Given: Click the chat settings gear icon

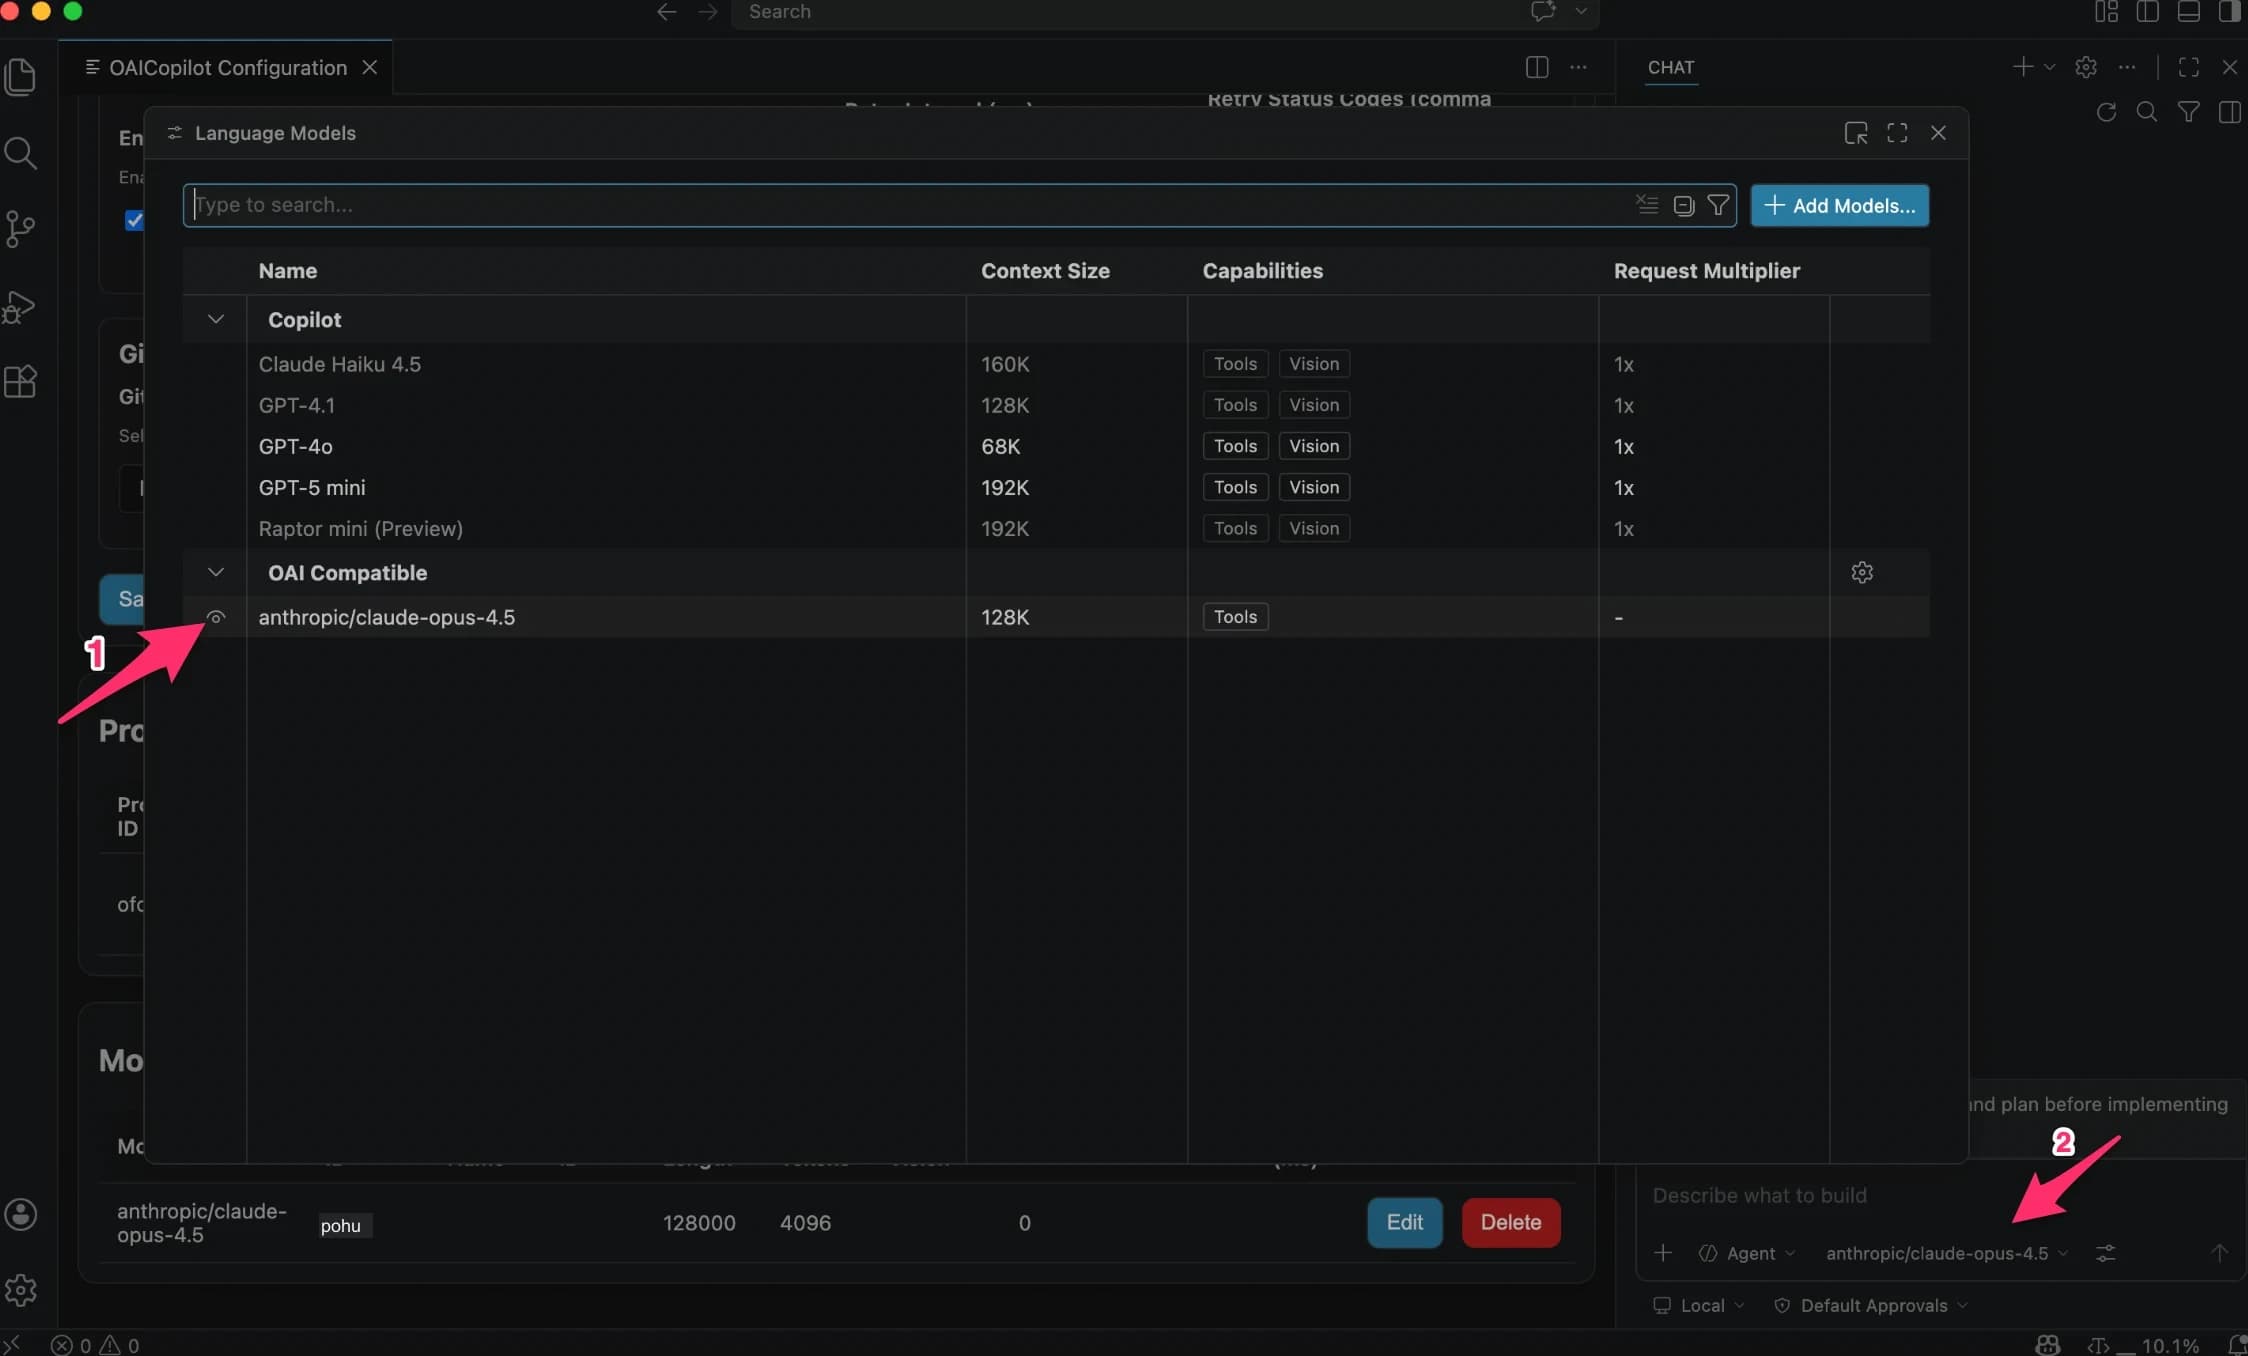Looking at the screenshot, I should (2085, 67).
